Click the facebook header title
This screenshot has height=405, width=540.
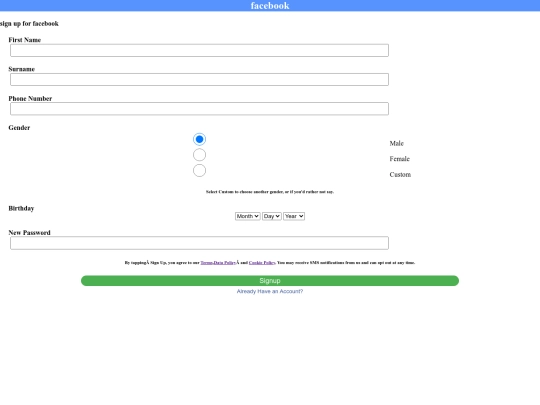[270, 6]
